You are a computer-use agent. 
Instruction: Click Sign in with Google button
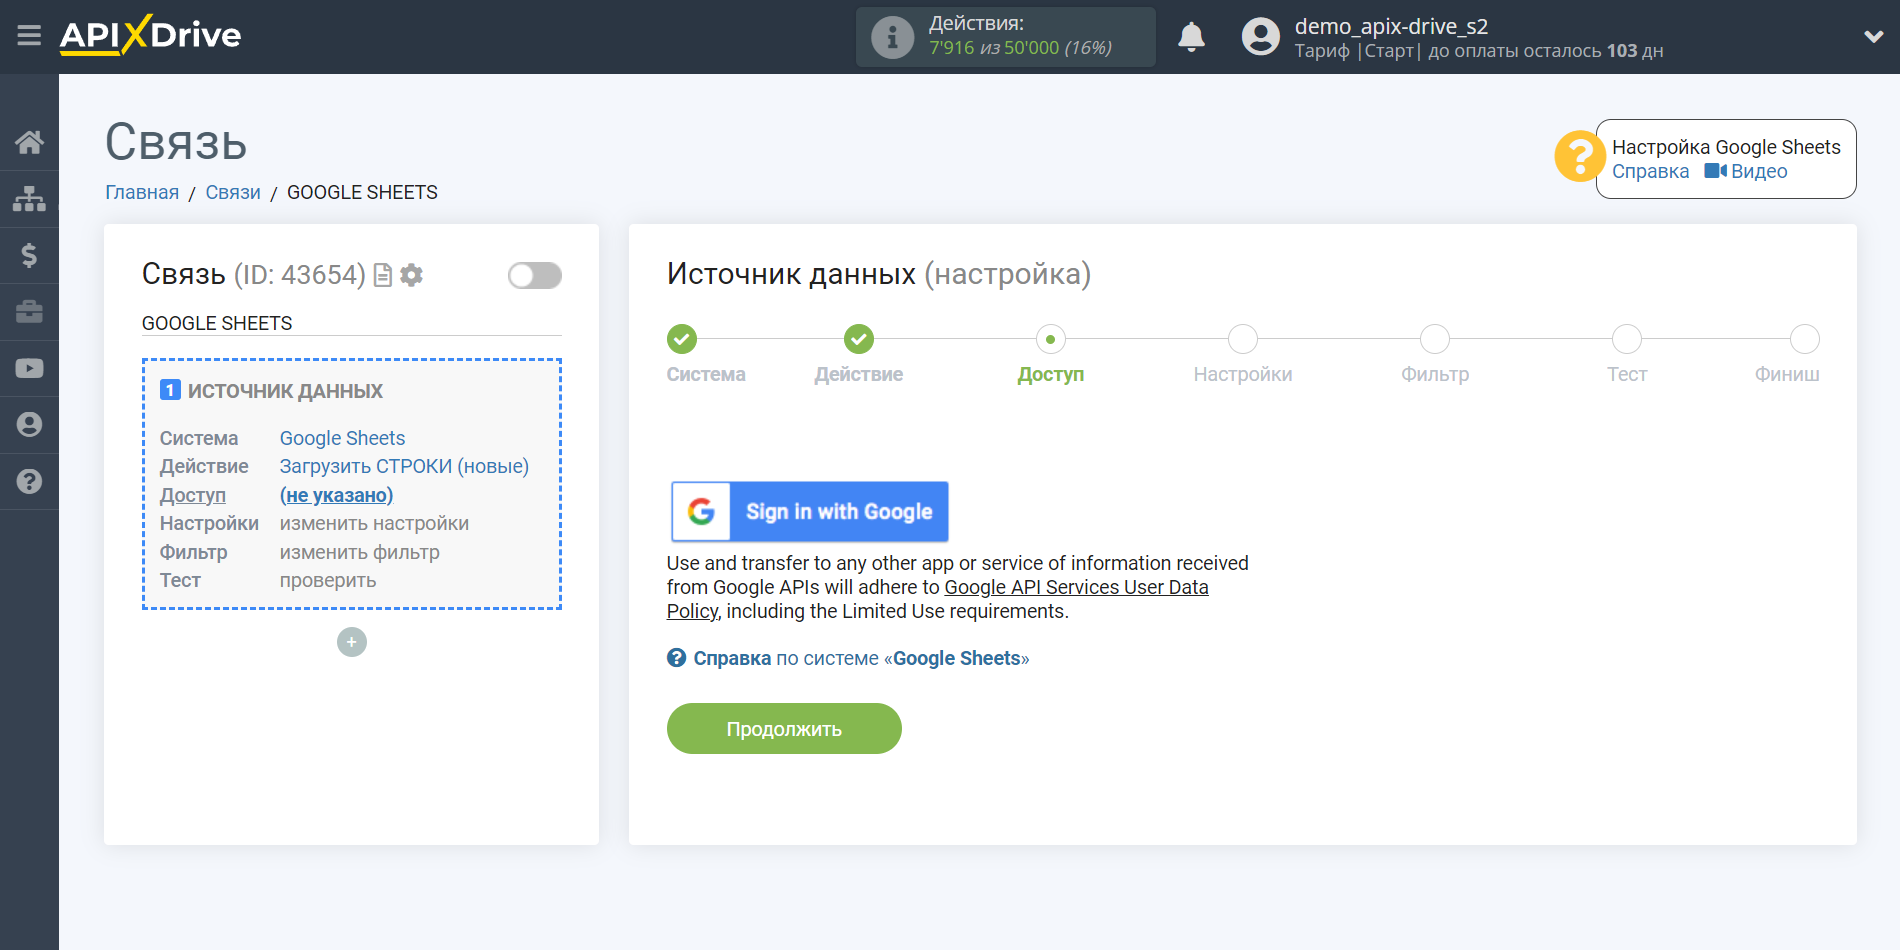click(810, 511)
